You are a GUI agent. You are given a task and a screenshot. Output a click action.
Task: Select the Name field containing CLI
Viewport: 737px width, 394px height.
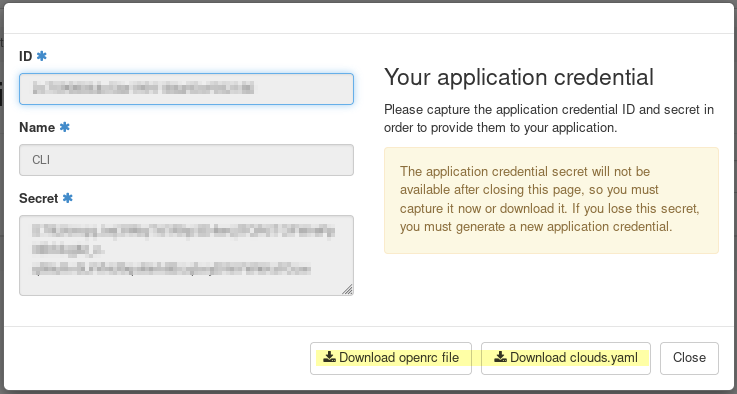pos(186,160)
